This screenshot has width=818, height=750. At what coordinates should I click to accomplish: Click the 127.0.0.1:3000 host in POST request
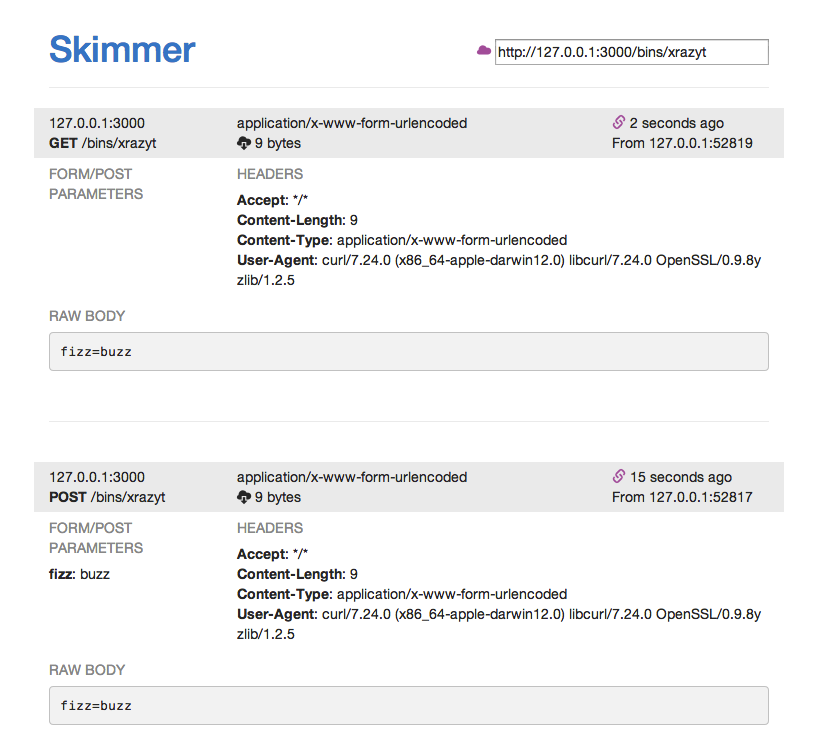[x=97, y=477]
